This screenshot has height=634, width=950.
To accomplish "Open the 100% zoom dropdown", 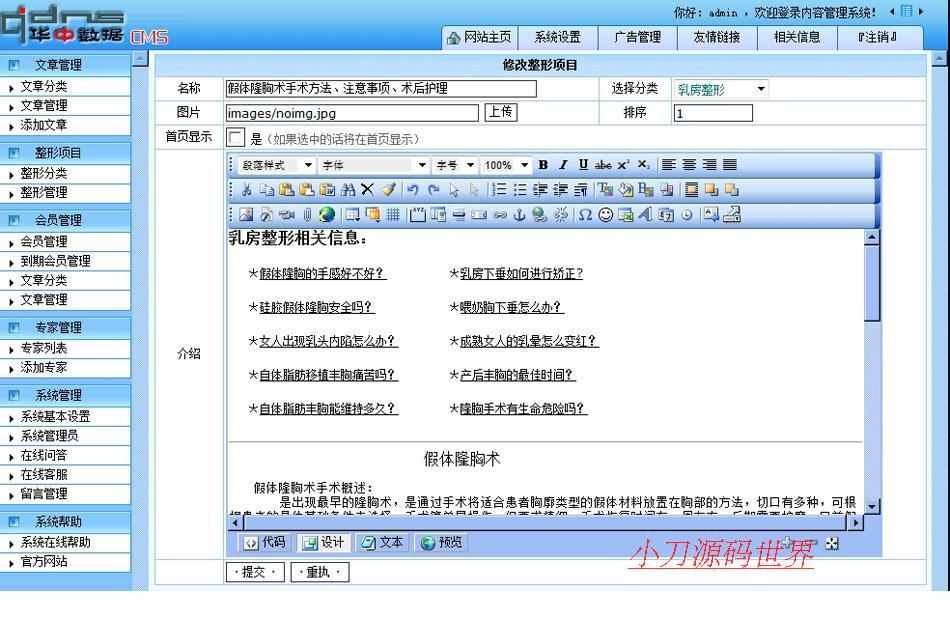I will point(505,165).
